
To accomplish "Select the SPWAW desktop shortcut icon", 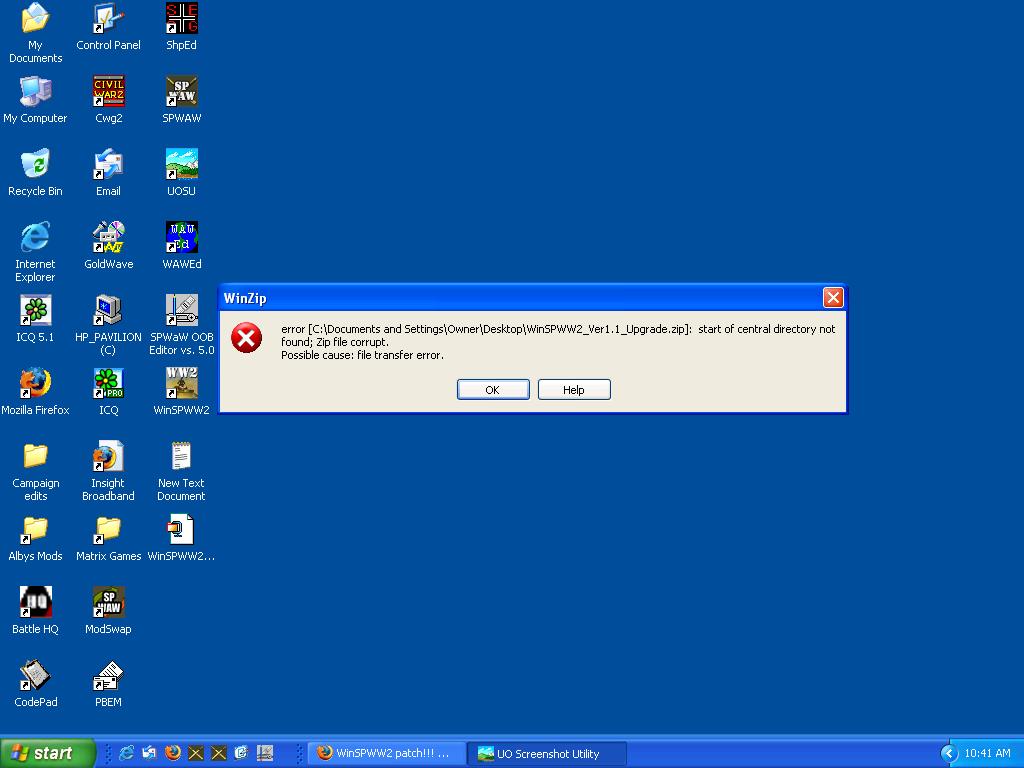I will [181, 92].
